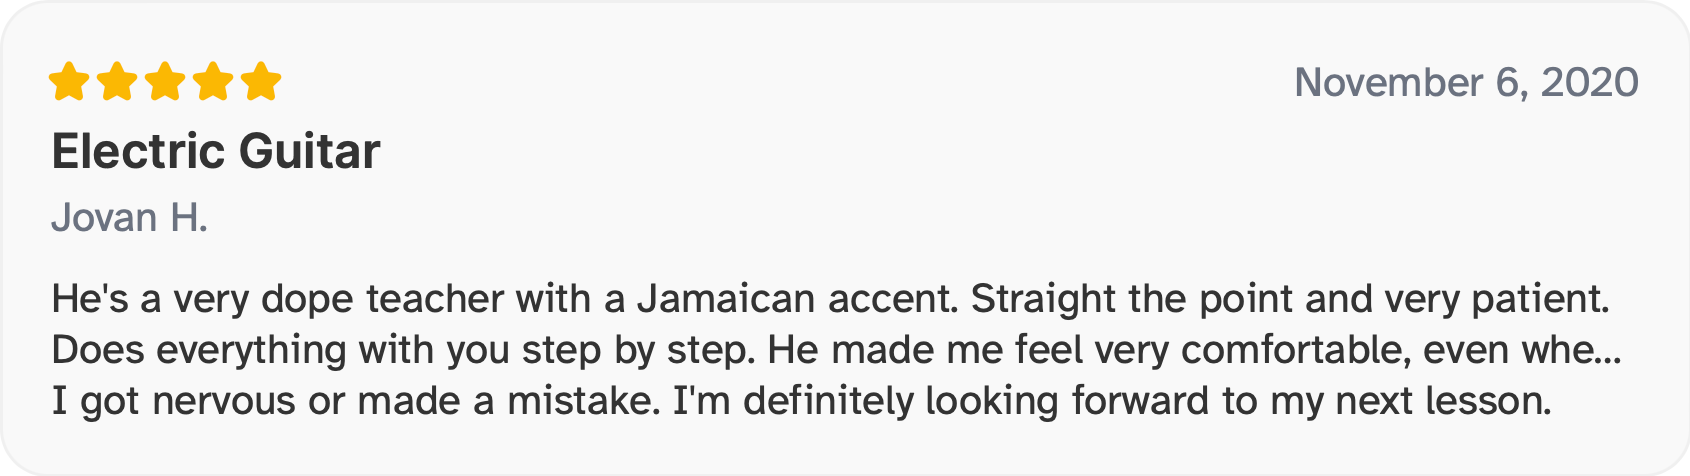Image resolution: width=1690 pixels, height=476 pixels.
Task: Click "Does everything with you step by step"
Action: [x=400, y=350]
